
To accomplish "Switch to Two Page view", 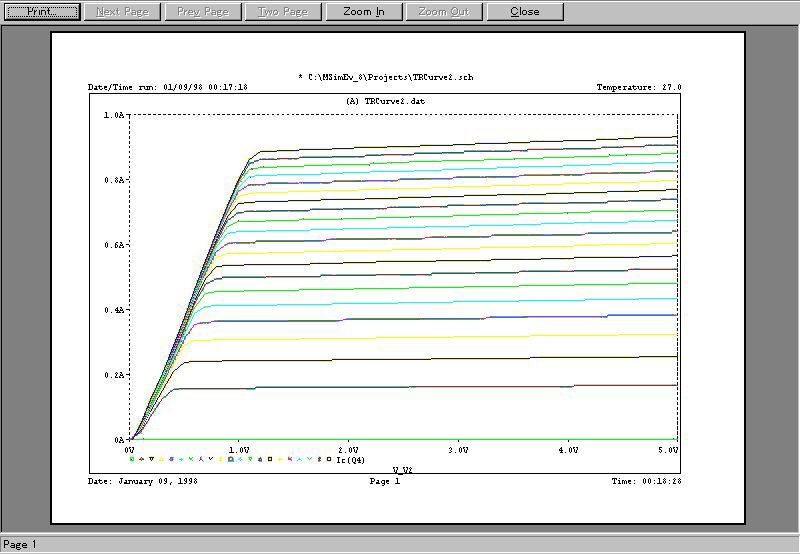I will tap(283, 12).
